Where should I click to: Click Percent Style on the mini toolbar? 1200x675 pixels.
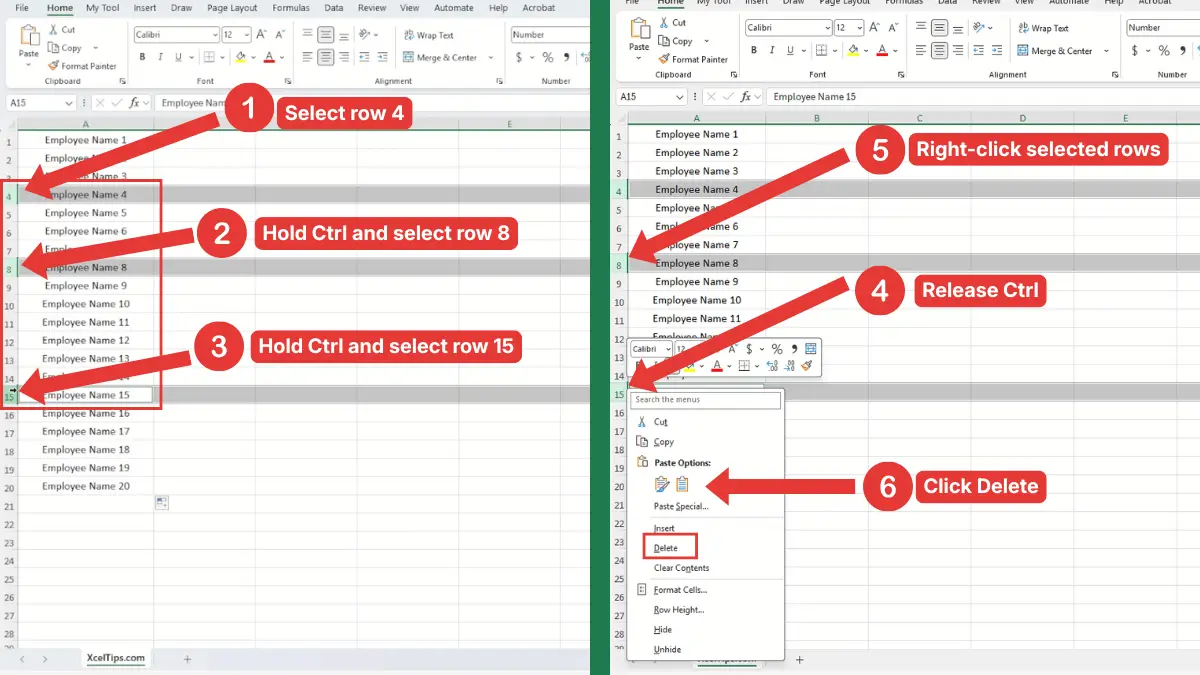(x=777, y=349)
